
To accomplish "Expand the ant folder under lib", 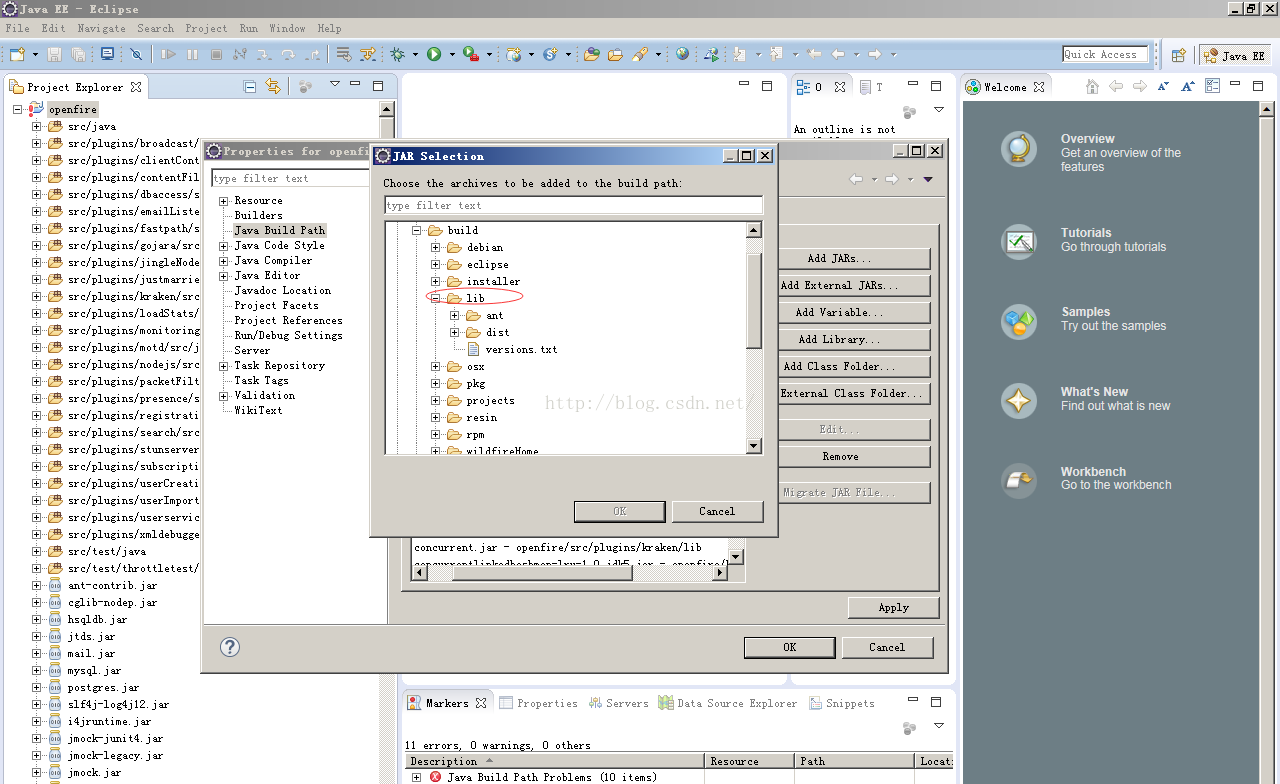I will (x=455, y=315).
